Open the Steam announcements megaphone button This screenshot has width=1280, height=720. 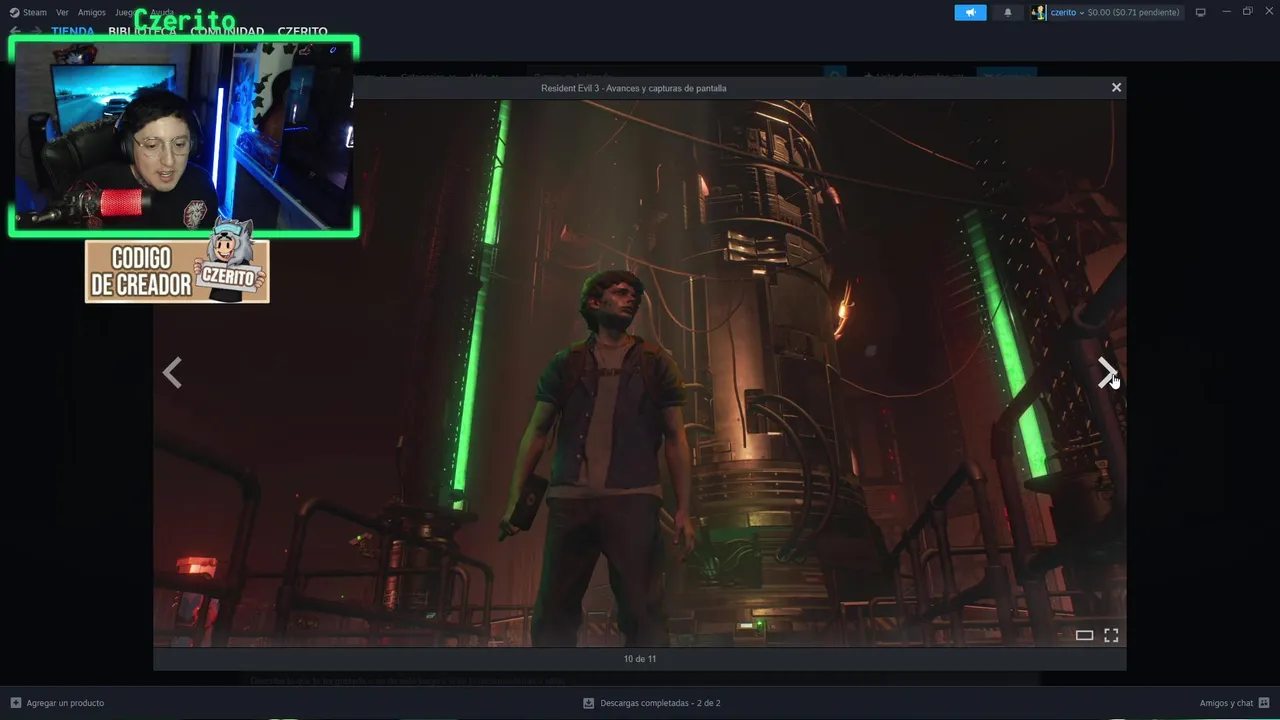click(970, 12)
